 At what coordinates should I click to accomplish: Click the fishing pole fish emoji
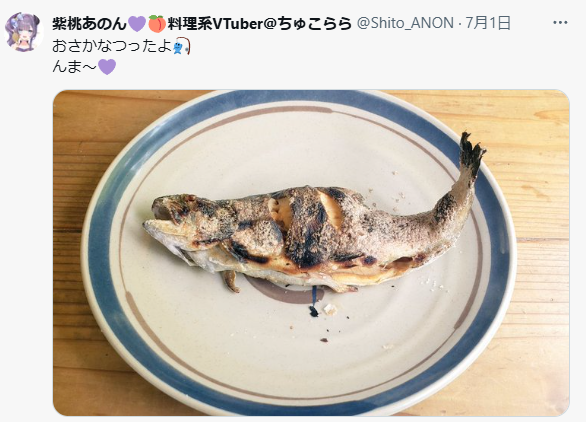182,46
